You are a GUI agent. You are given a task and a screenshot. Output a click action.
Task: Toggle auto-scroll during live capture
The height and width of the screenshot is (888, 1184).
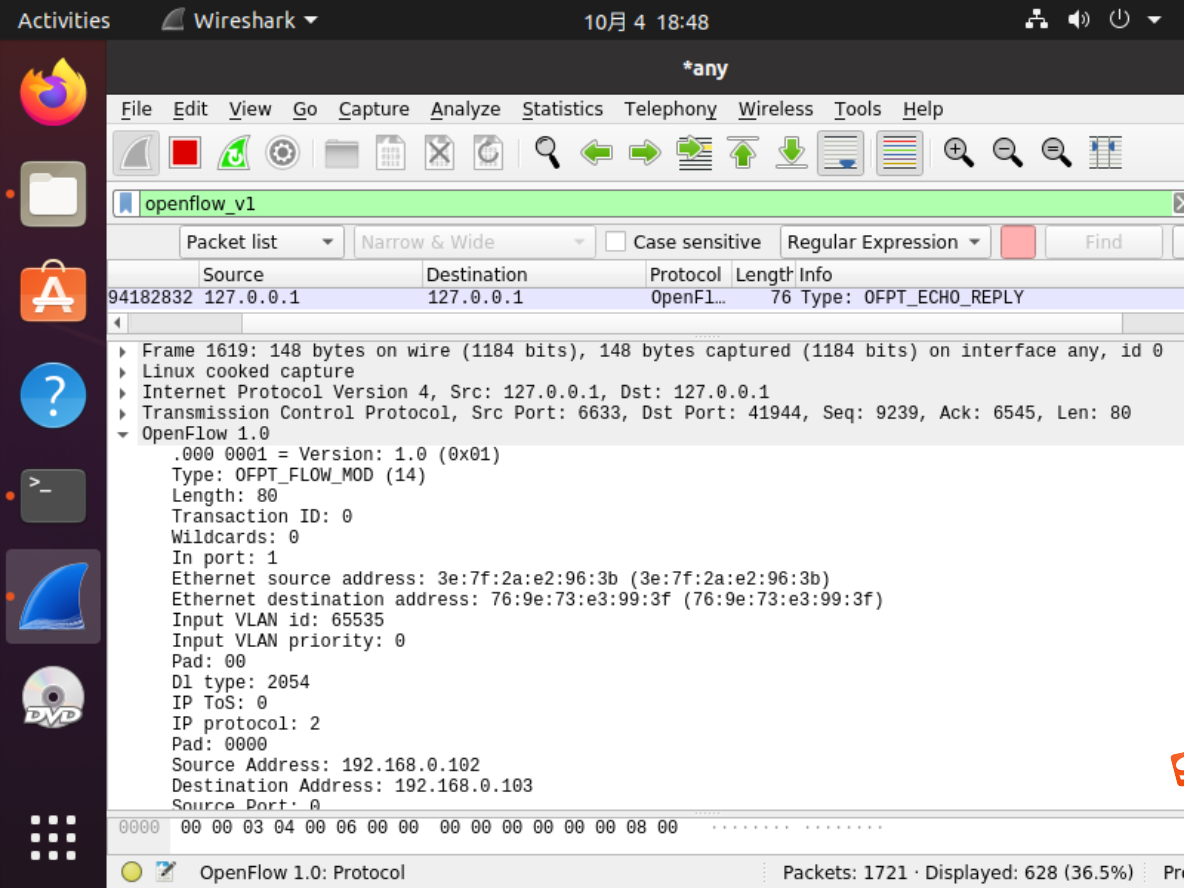840,153
